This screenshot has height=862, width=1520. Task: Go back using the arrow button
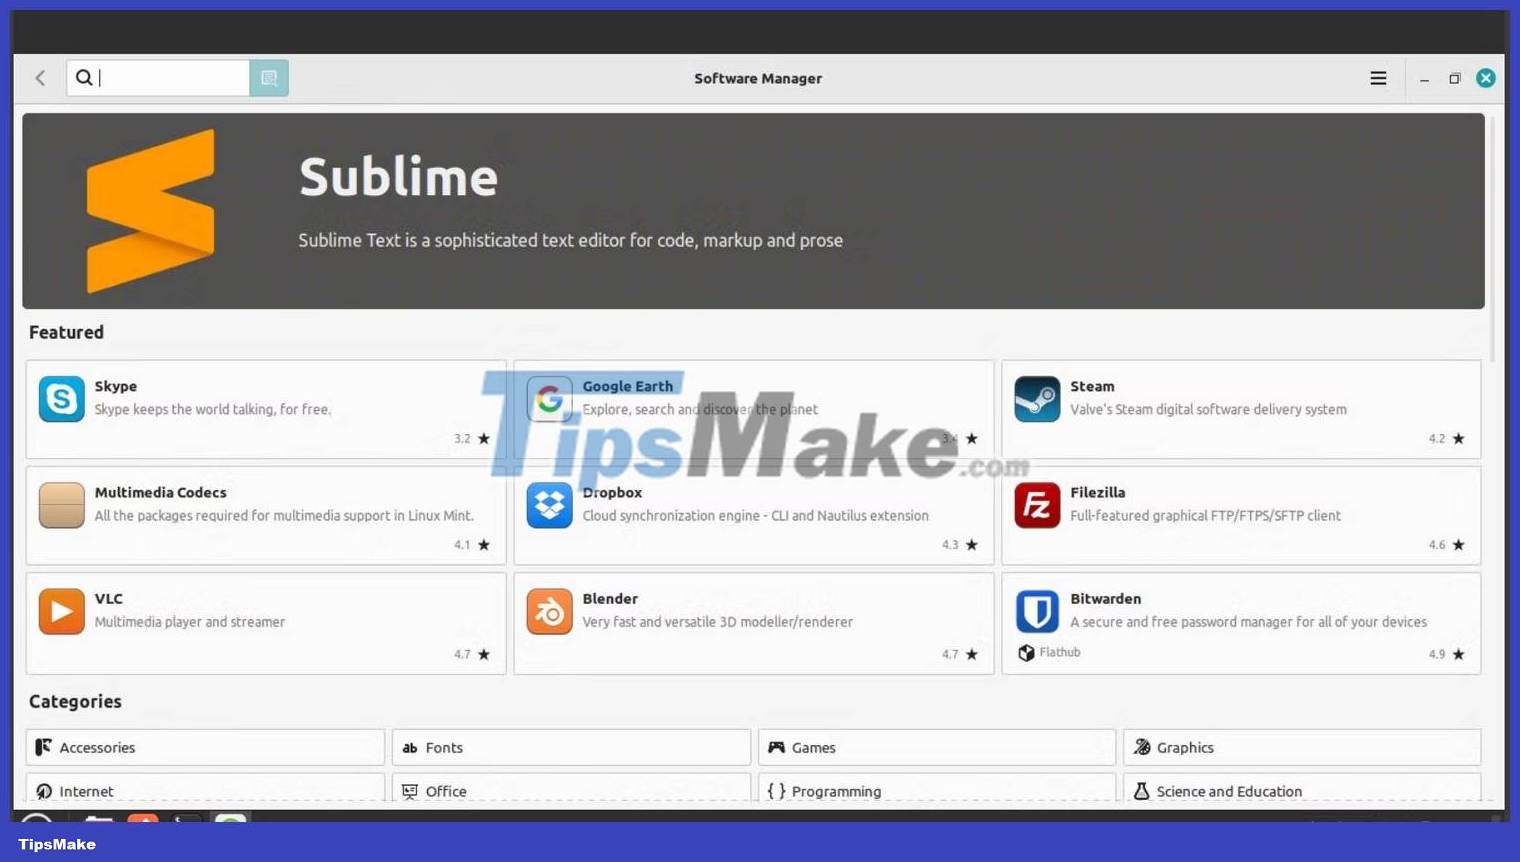pos(40,77)
